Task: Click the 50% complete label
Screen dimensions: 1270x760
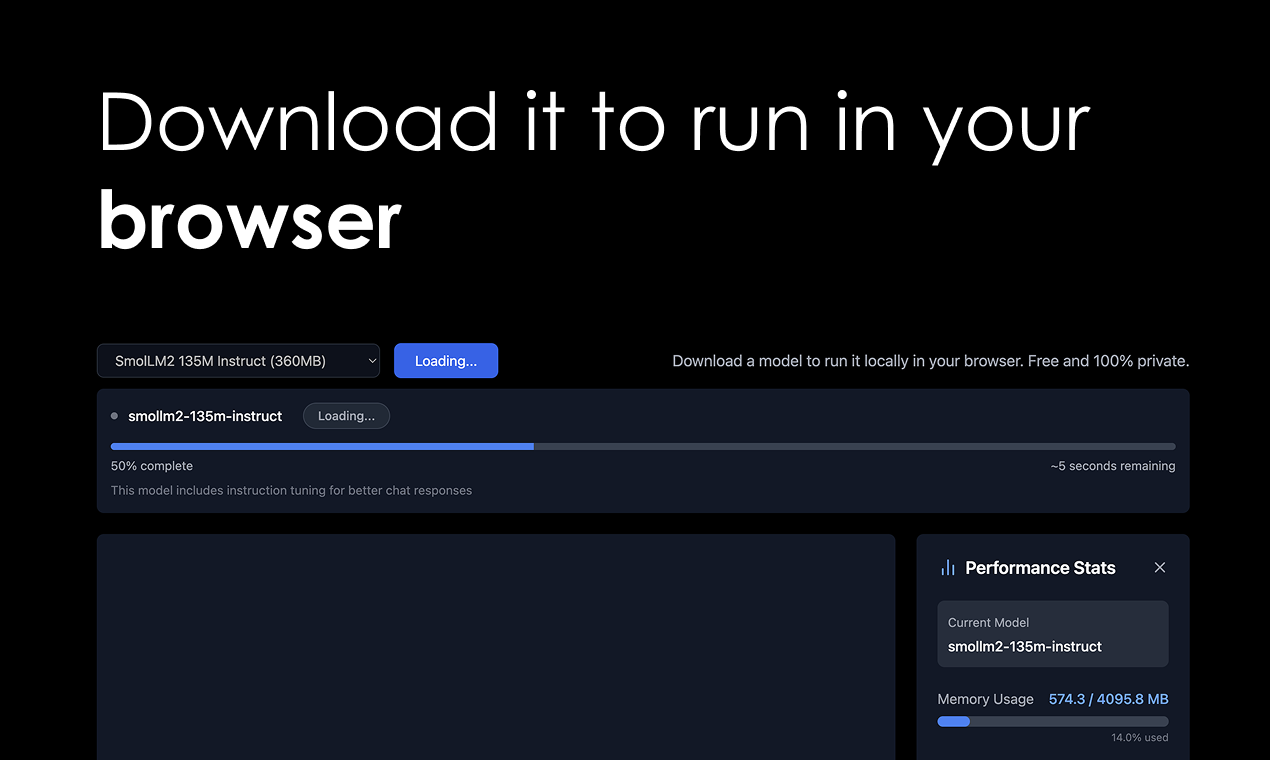Action: (x=152, y=466)
